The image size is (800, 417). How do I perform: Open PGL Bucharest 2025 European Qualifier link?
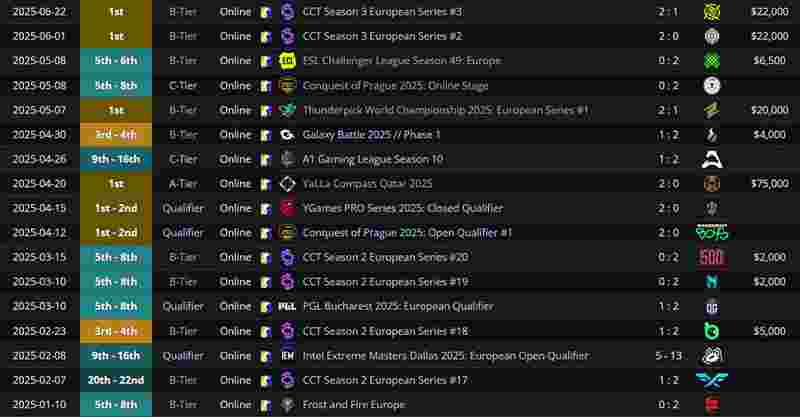[x=398, y=307]
